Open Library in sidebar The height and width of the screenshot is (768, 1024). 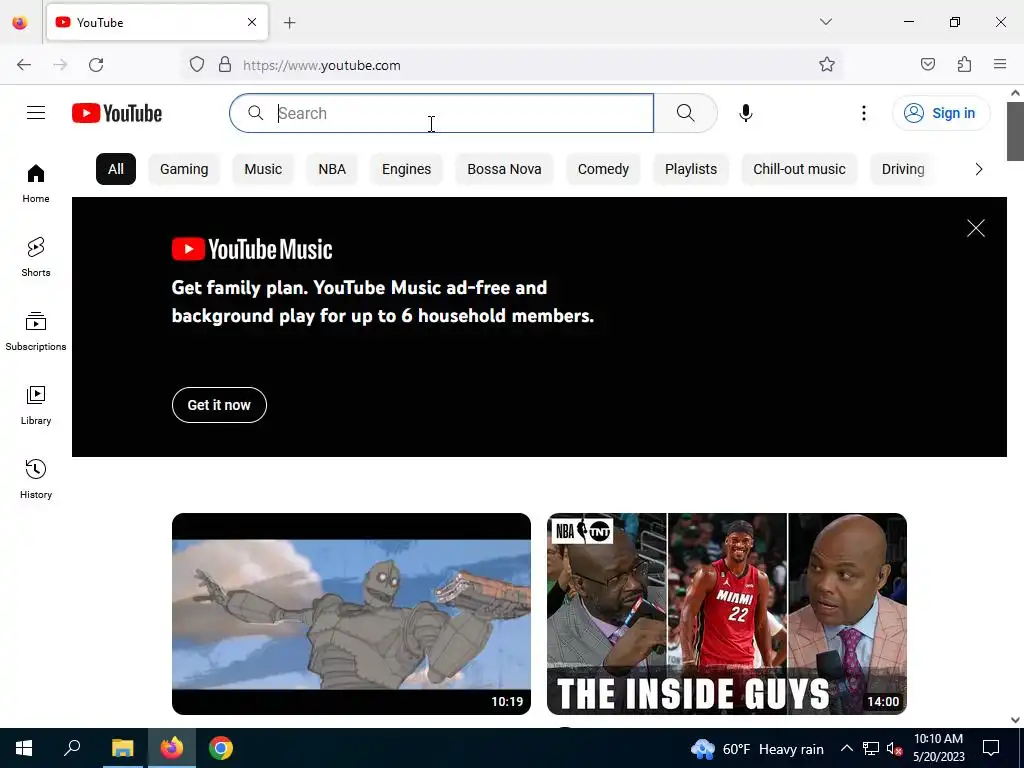click(36, 406)
